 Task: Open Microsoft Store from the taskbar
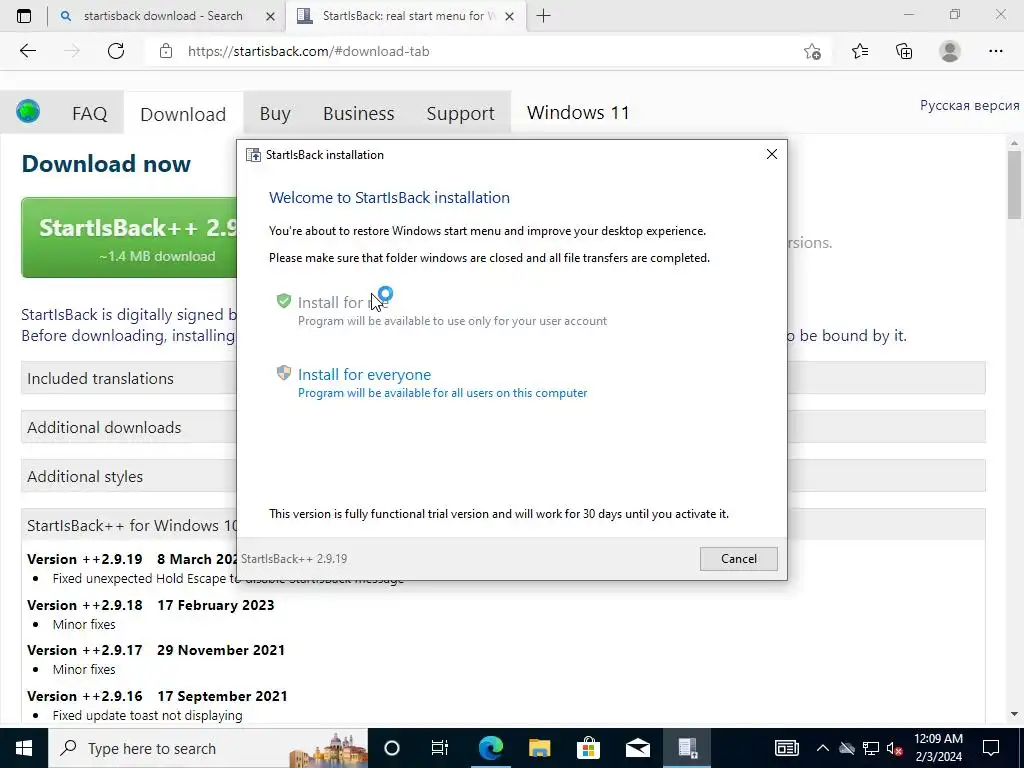[588, 748]
